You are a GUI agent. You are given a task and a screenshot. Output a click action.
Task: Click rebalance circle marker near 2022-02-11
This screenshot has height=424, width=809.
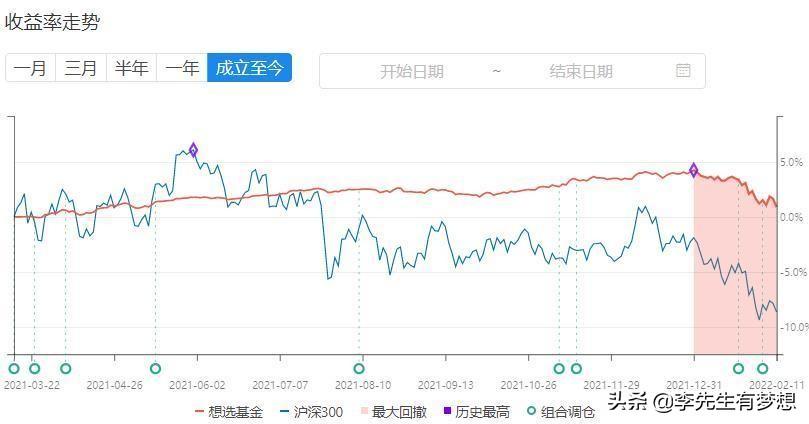point(762,369)
